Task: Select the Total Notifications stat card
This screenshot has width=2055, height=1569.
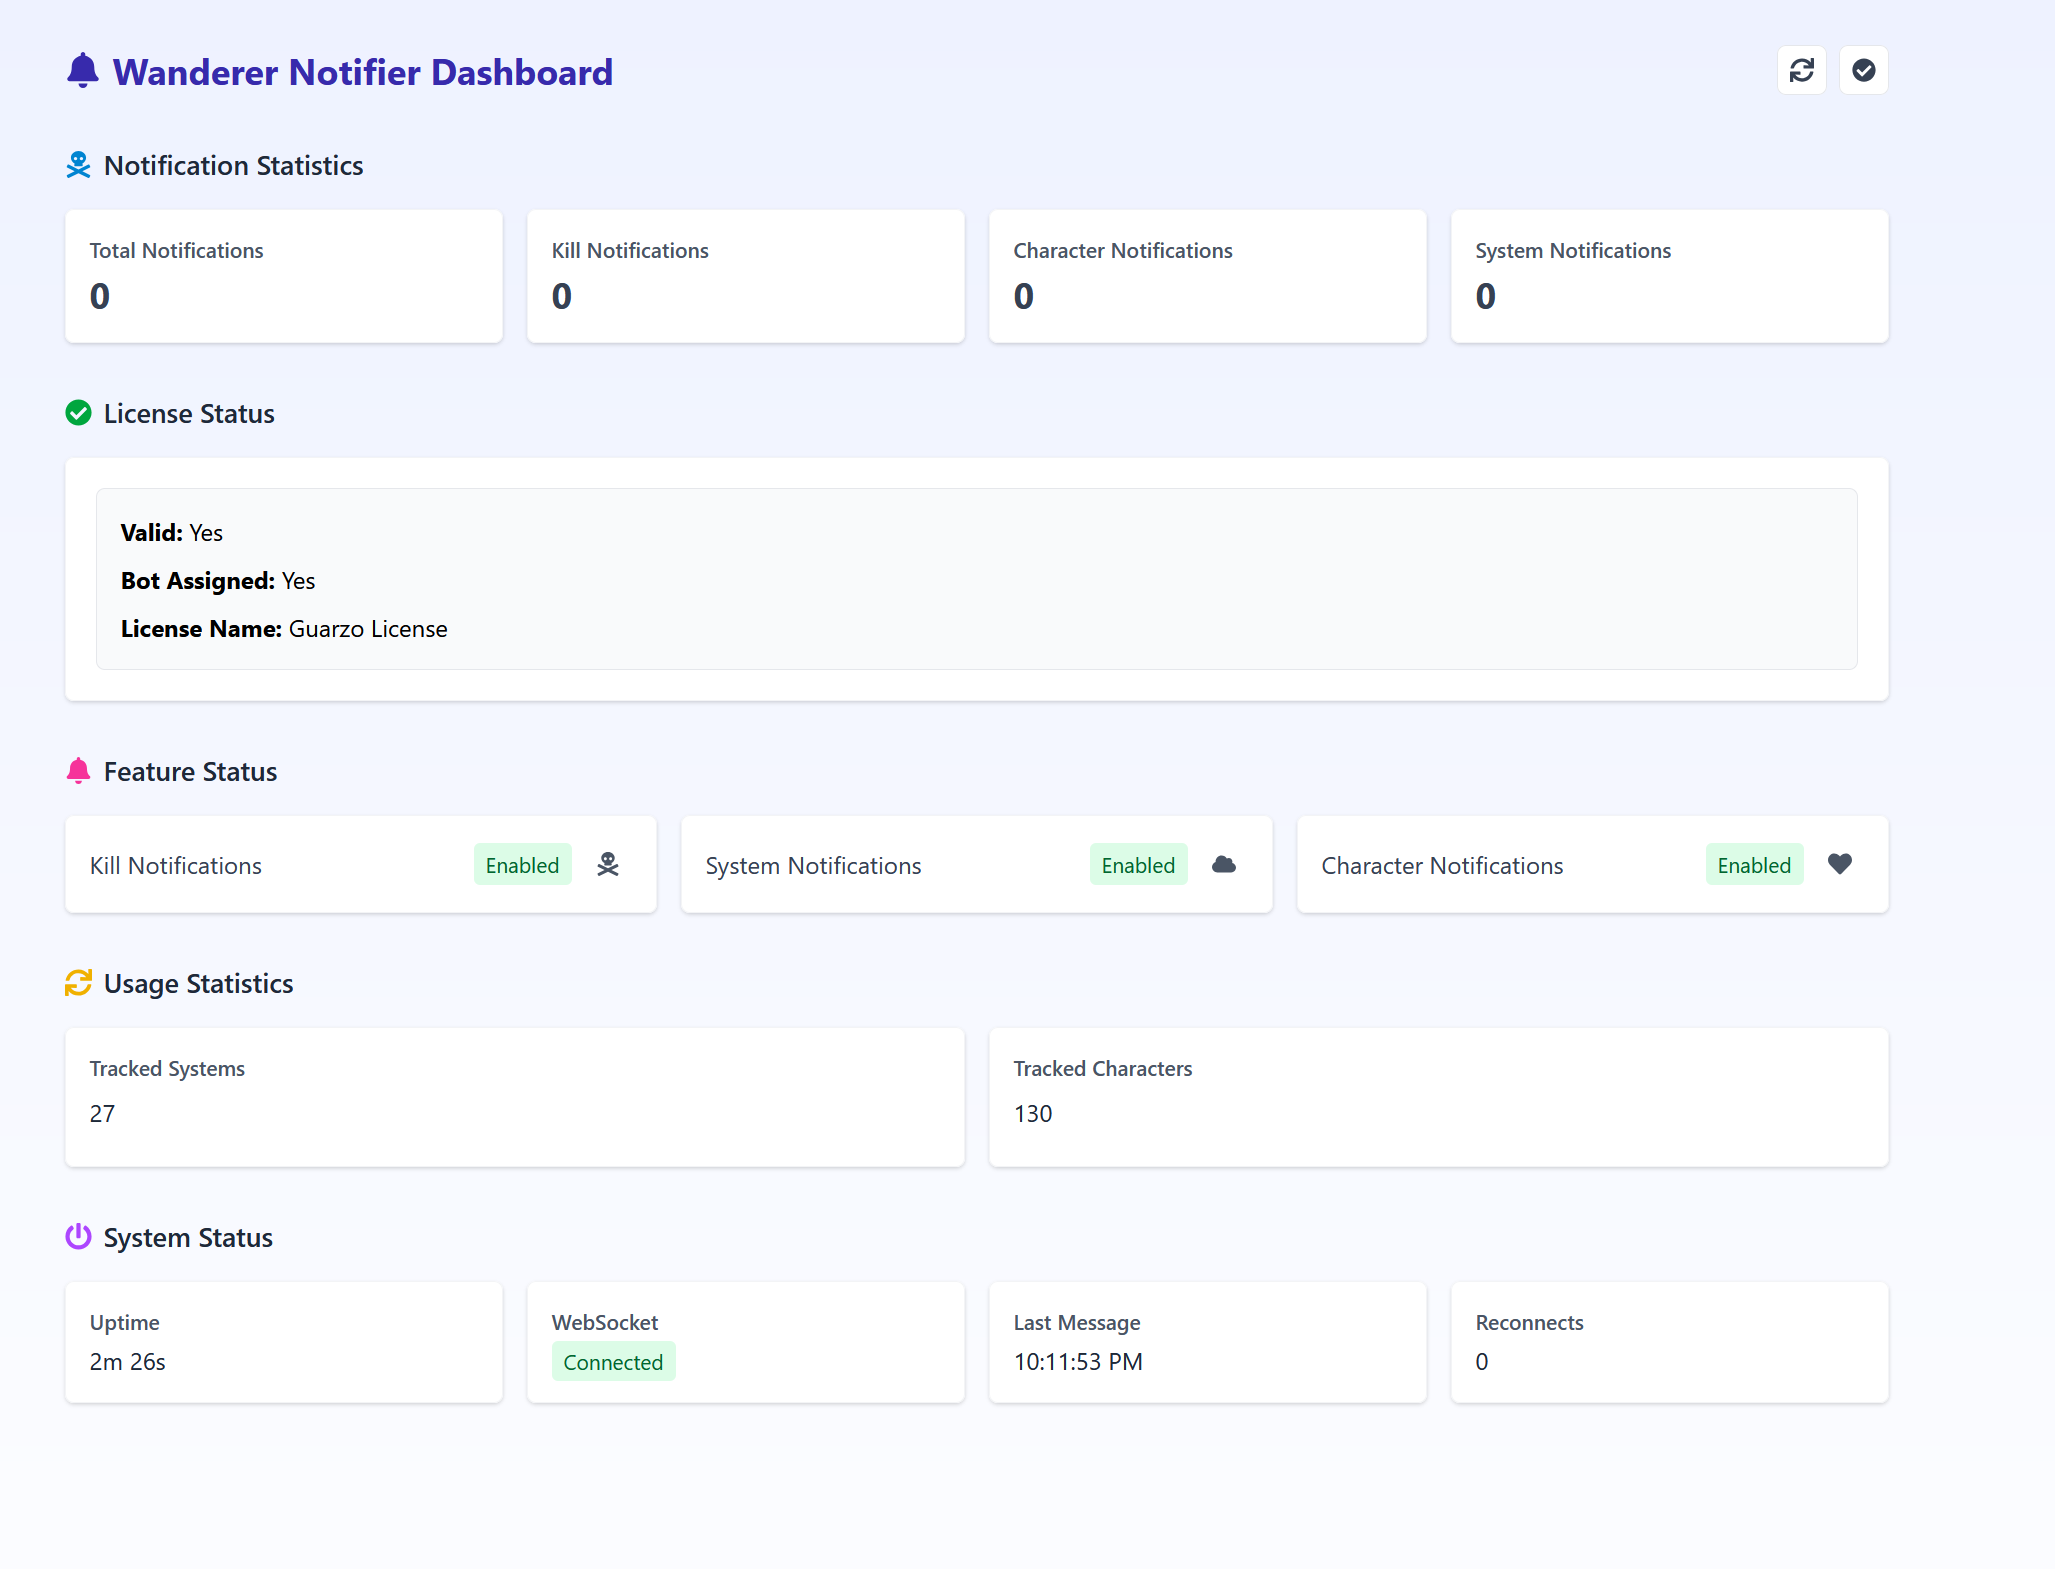Action: 284,276
